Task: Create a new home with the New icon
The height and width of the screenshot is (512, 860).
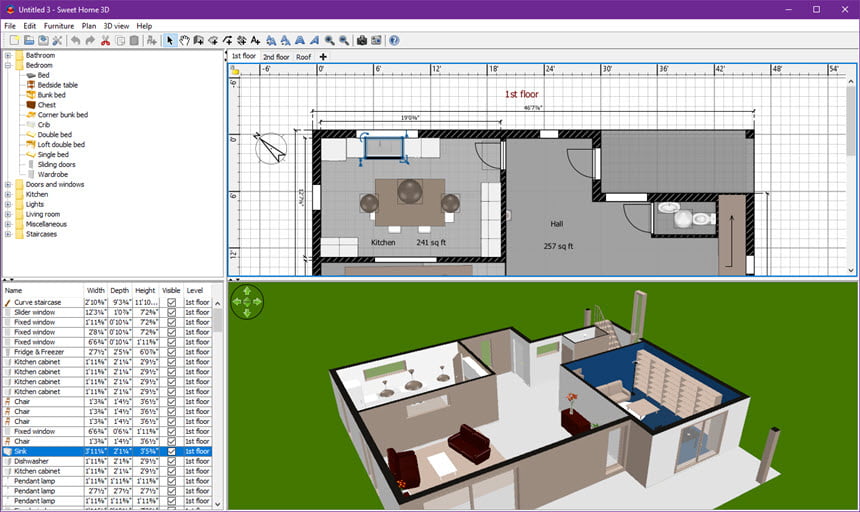Action: coord(14,40)
